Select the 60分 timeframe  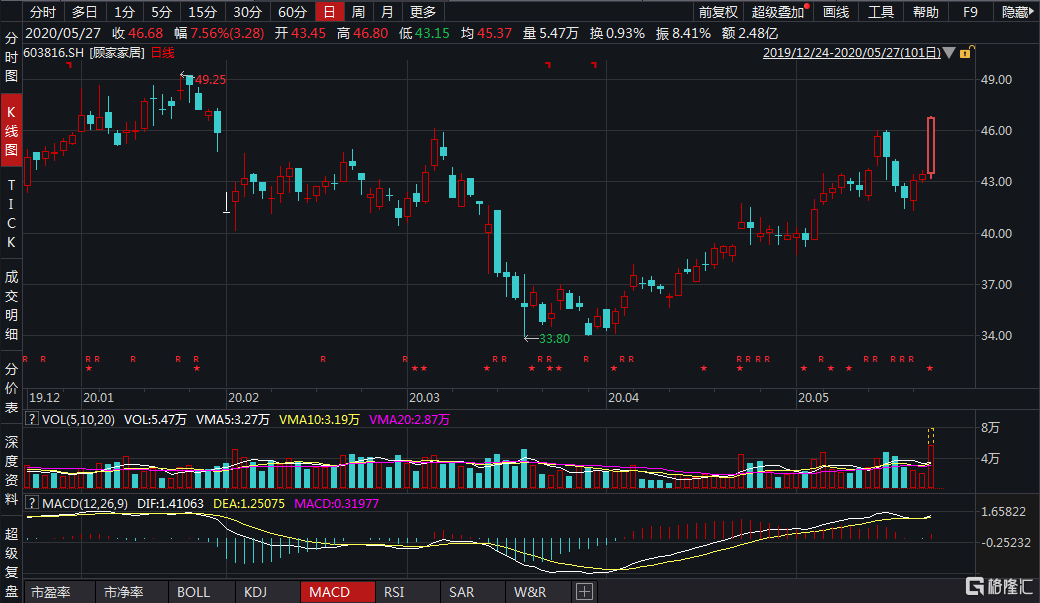pyautogui.click(x=292, y=12)
